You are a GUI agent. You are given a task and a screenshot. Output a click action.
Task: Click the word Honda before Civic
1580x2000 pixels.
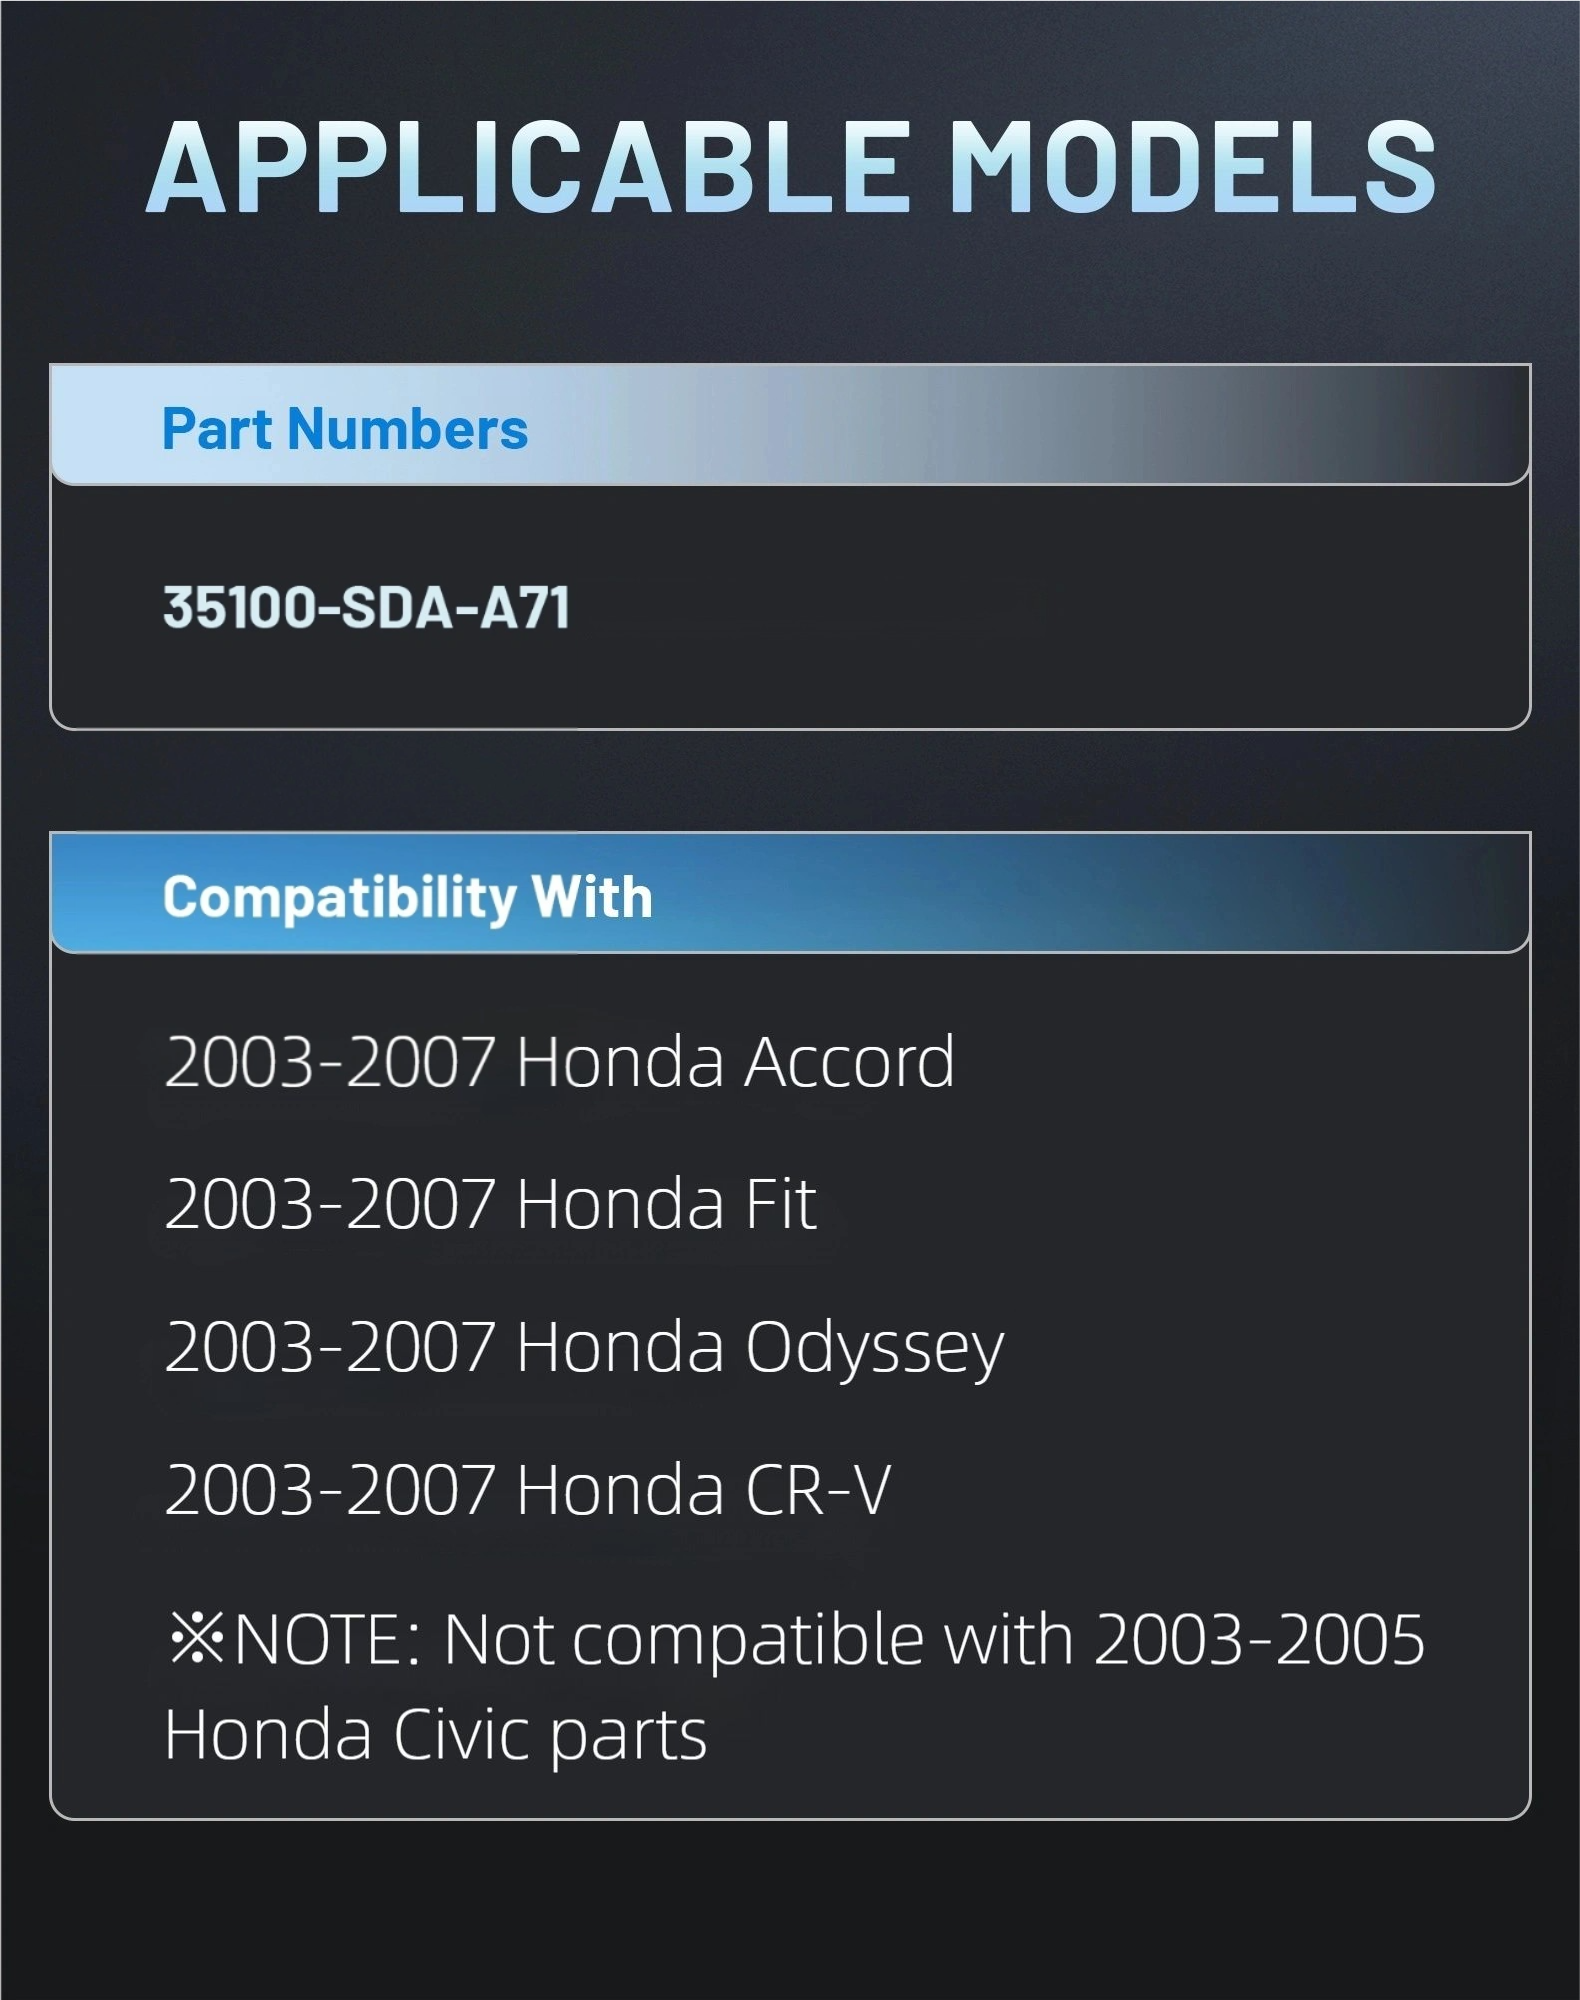point(268,1735)
